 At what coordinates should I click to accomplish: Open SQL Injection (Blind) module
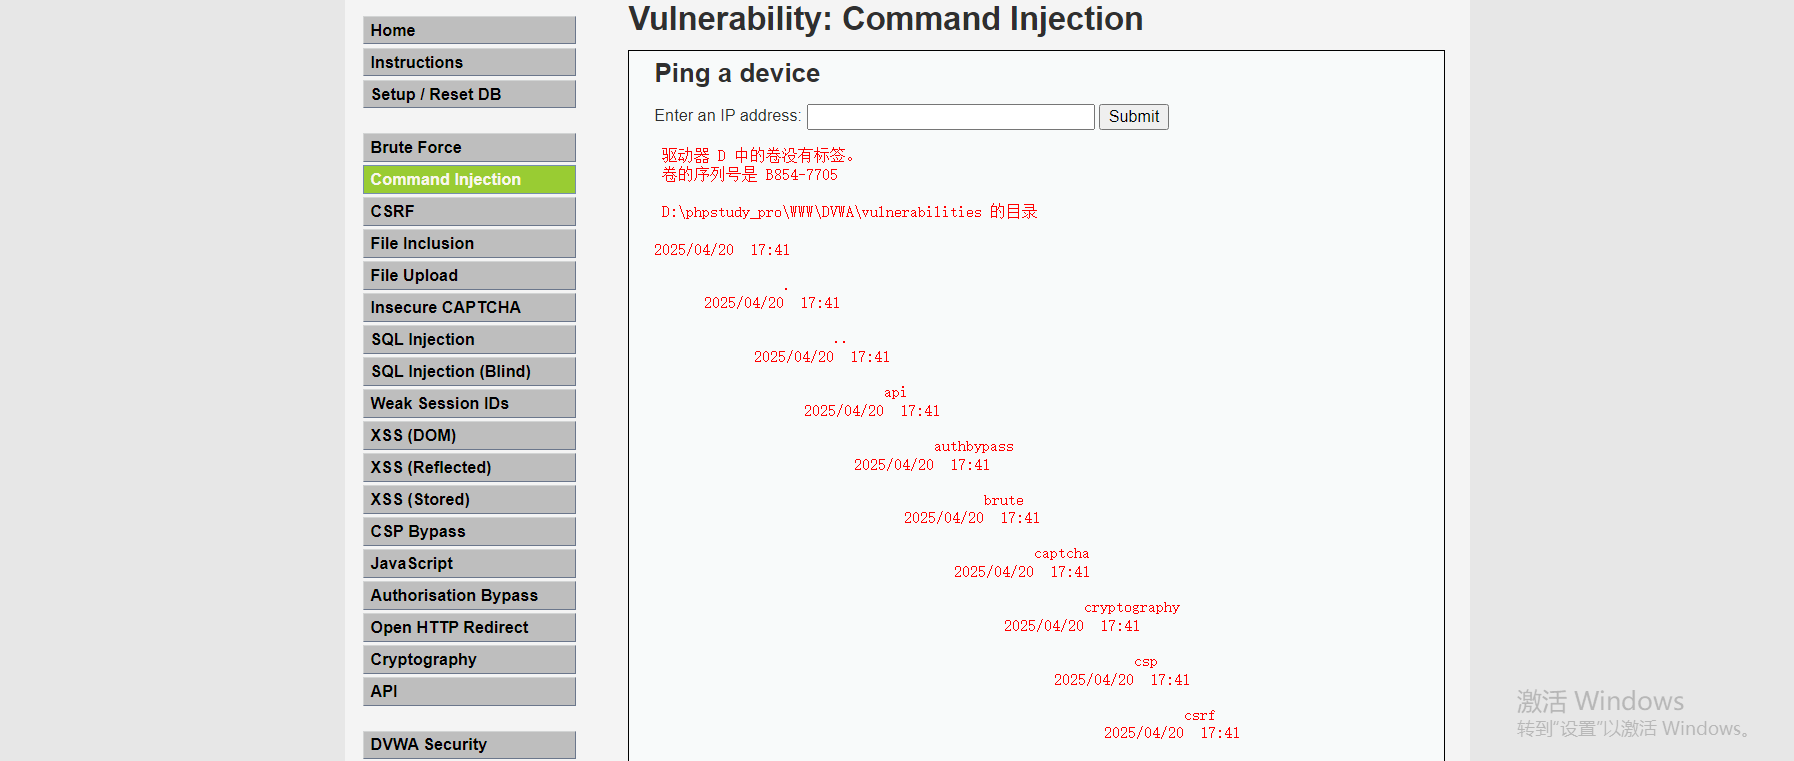point(469,371)
